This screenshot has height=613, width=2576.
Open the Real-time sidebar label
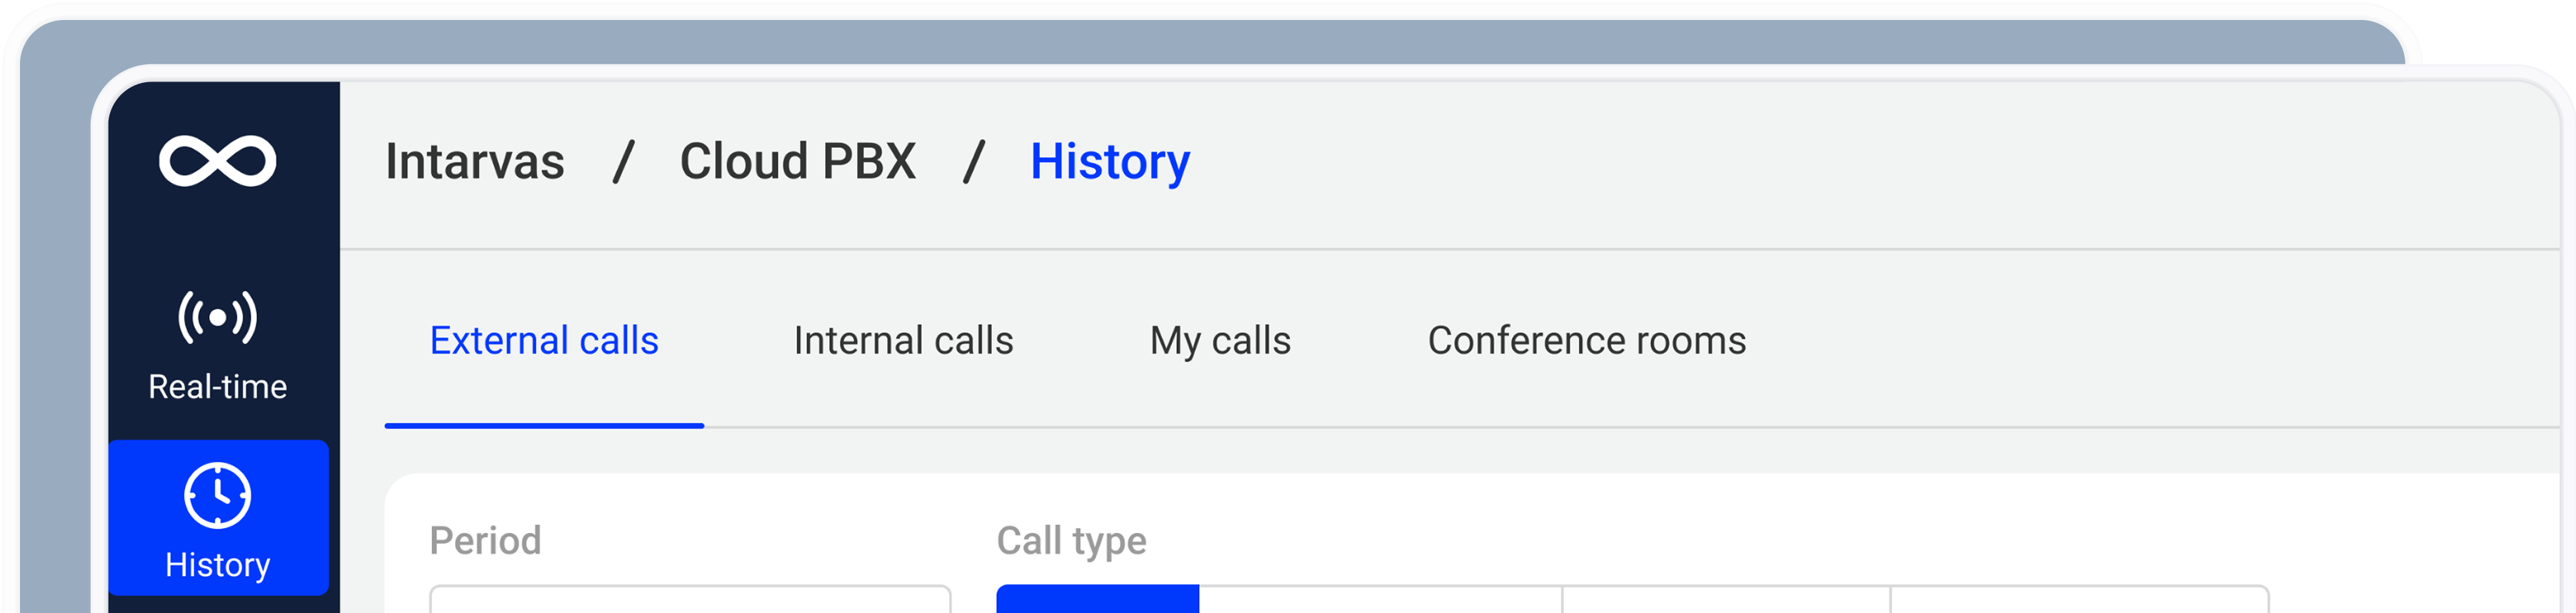[217, 387]
